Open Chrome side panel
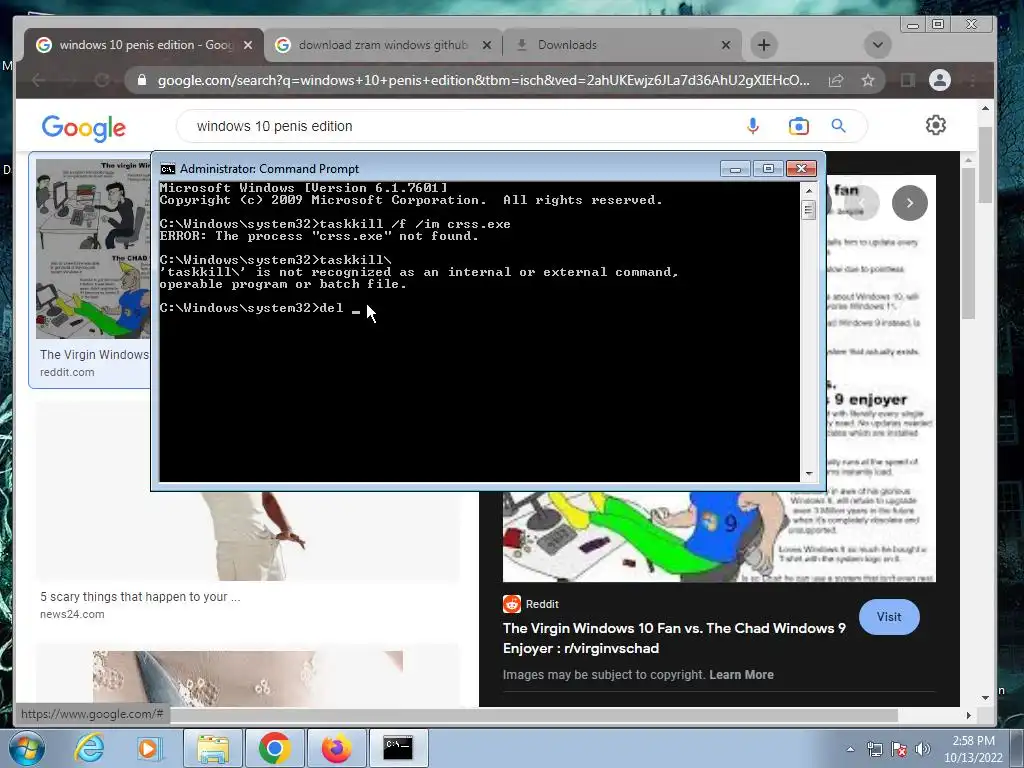 click(907, 80)
